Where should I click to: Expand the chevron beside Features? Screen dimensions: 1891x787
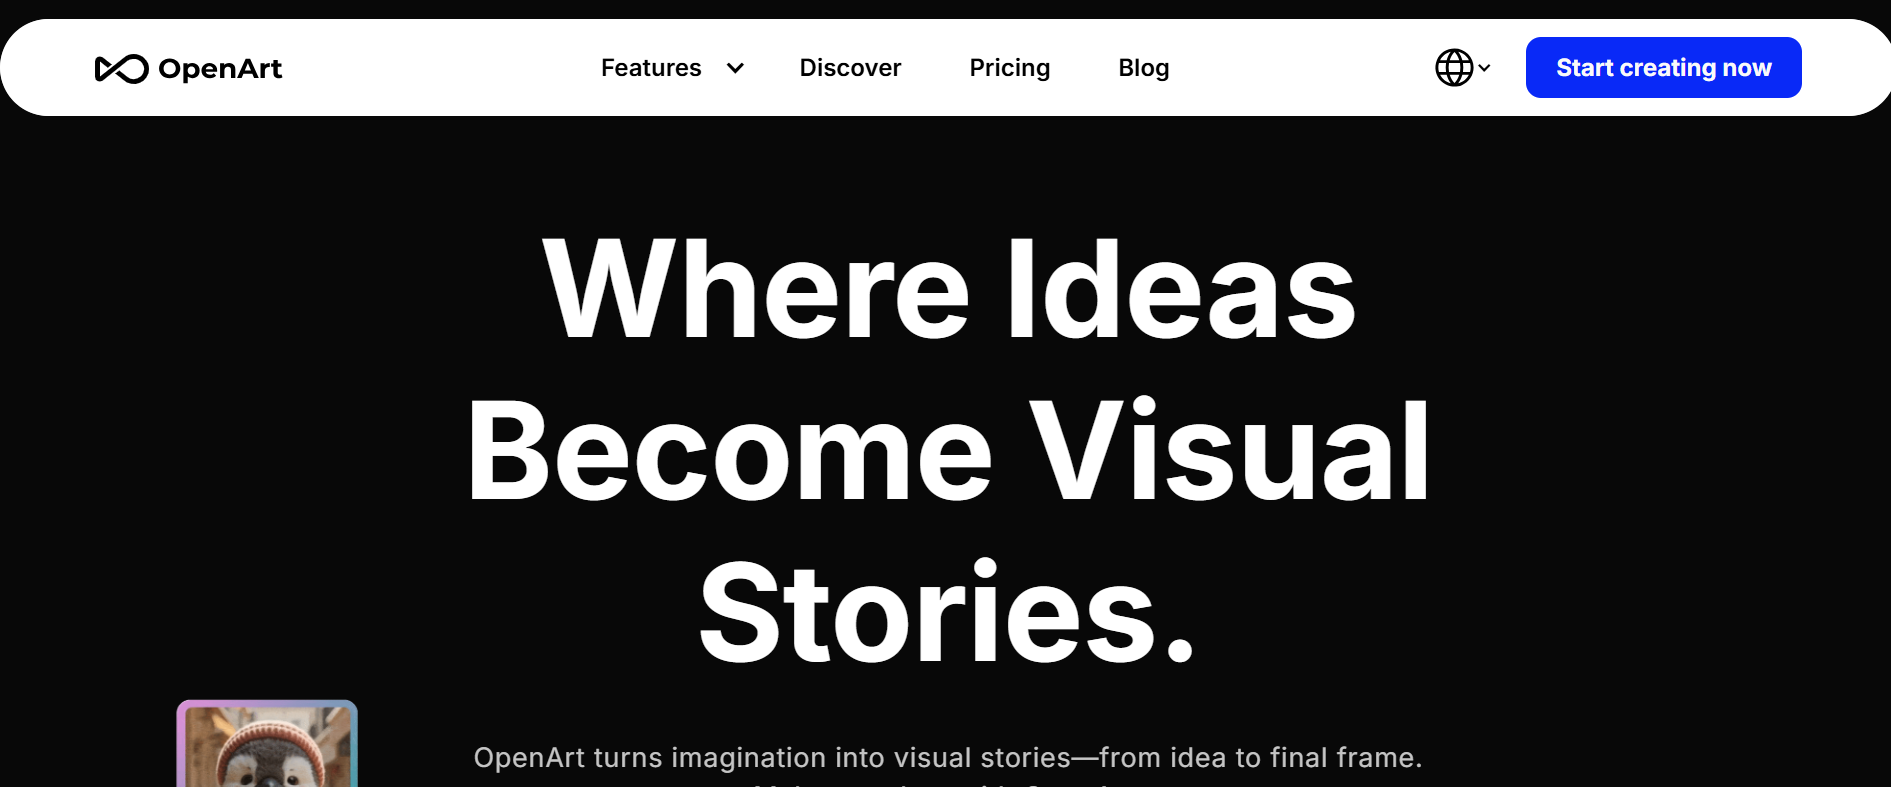[735, 68]
